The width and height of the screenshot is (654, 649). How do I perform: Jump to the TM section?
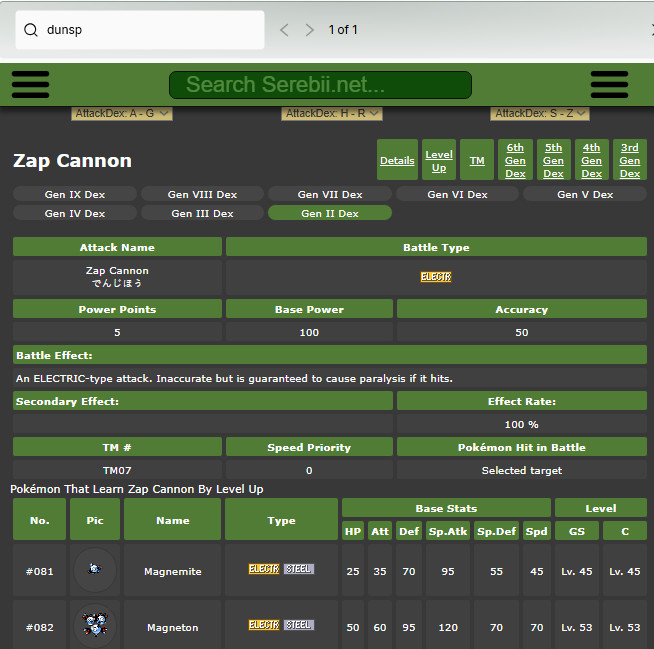[x=477, y=160]
